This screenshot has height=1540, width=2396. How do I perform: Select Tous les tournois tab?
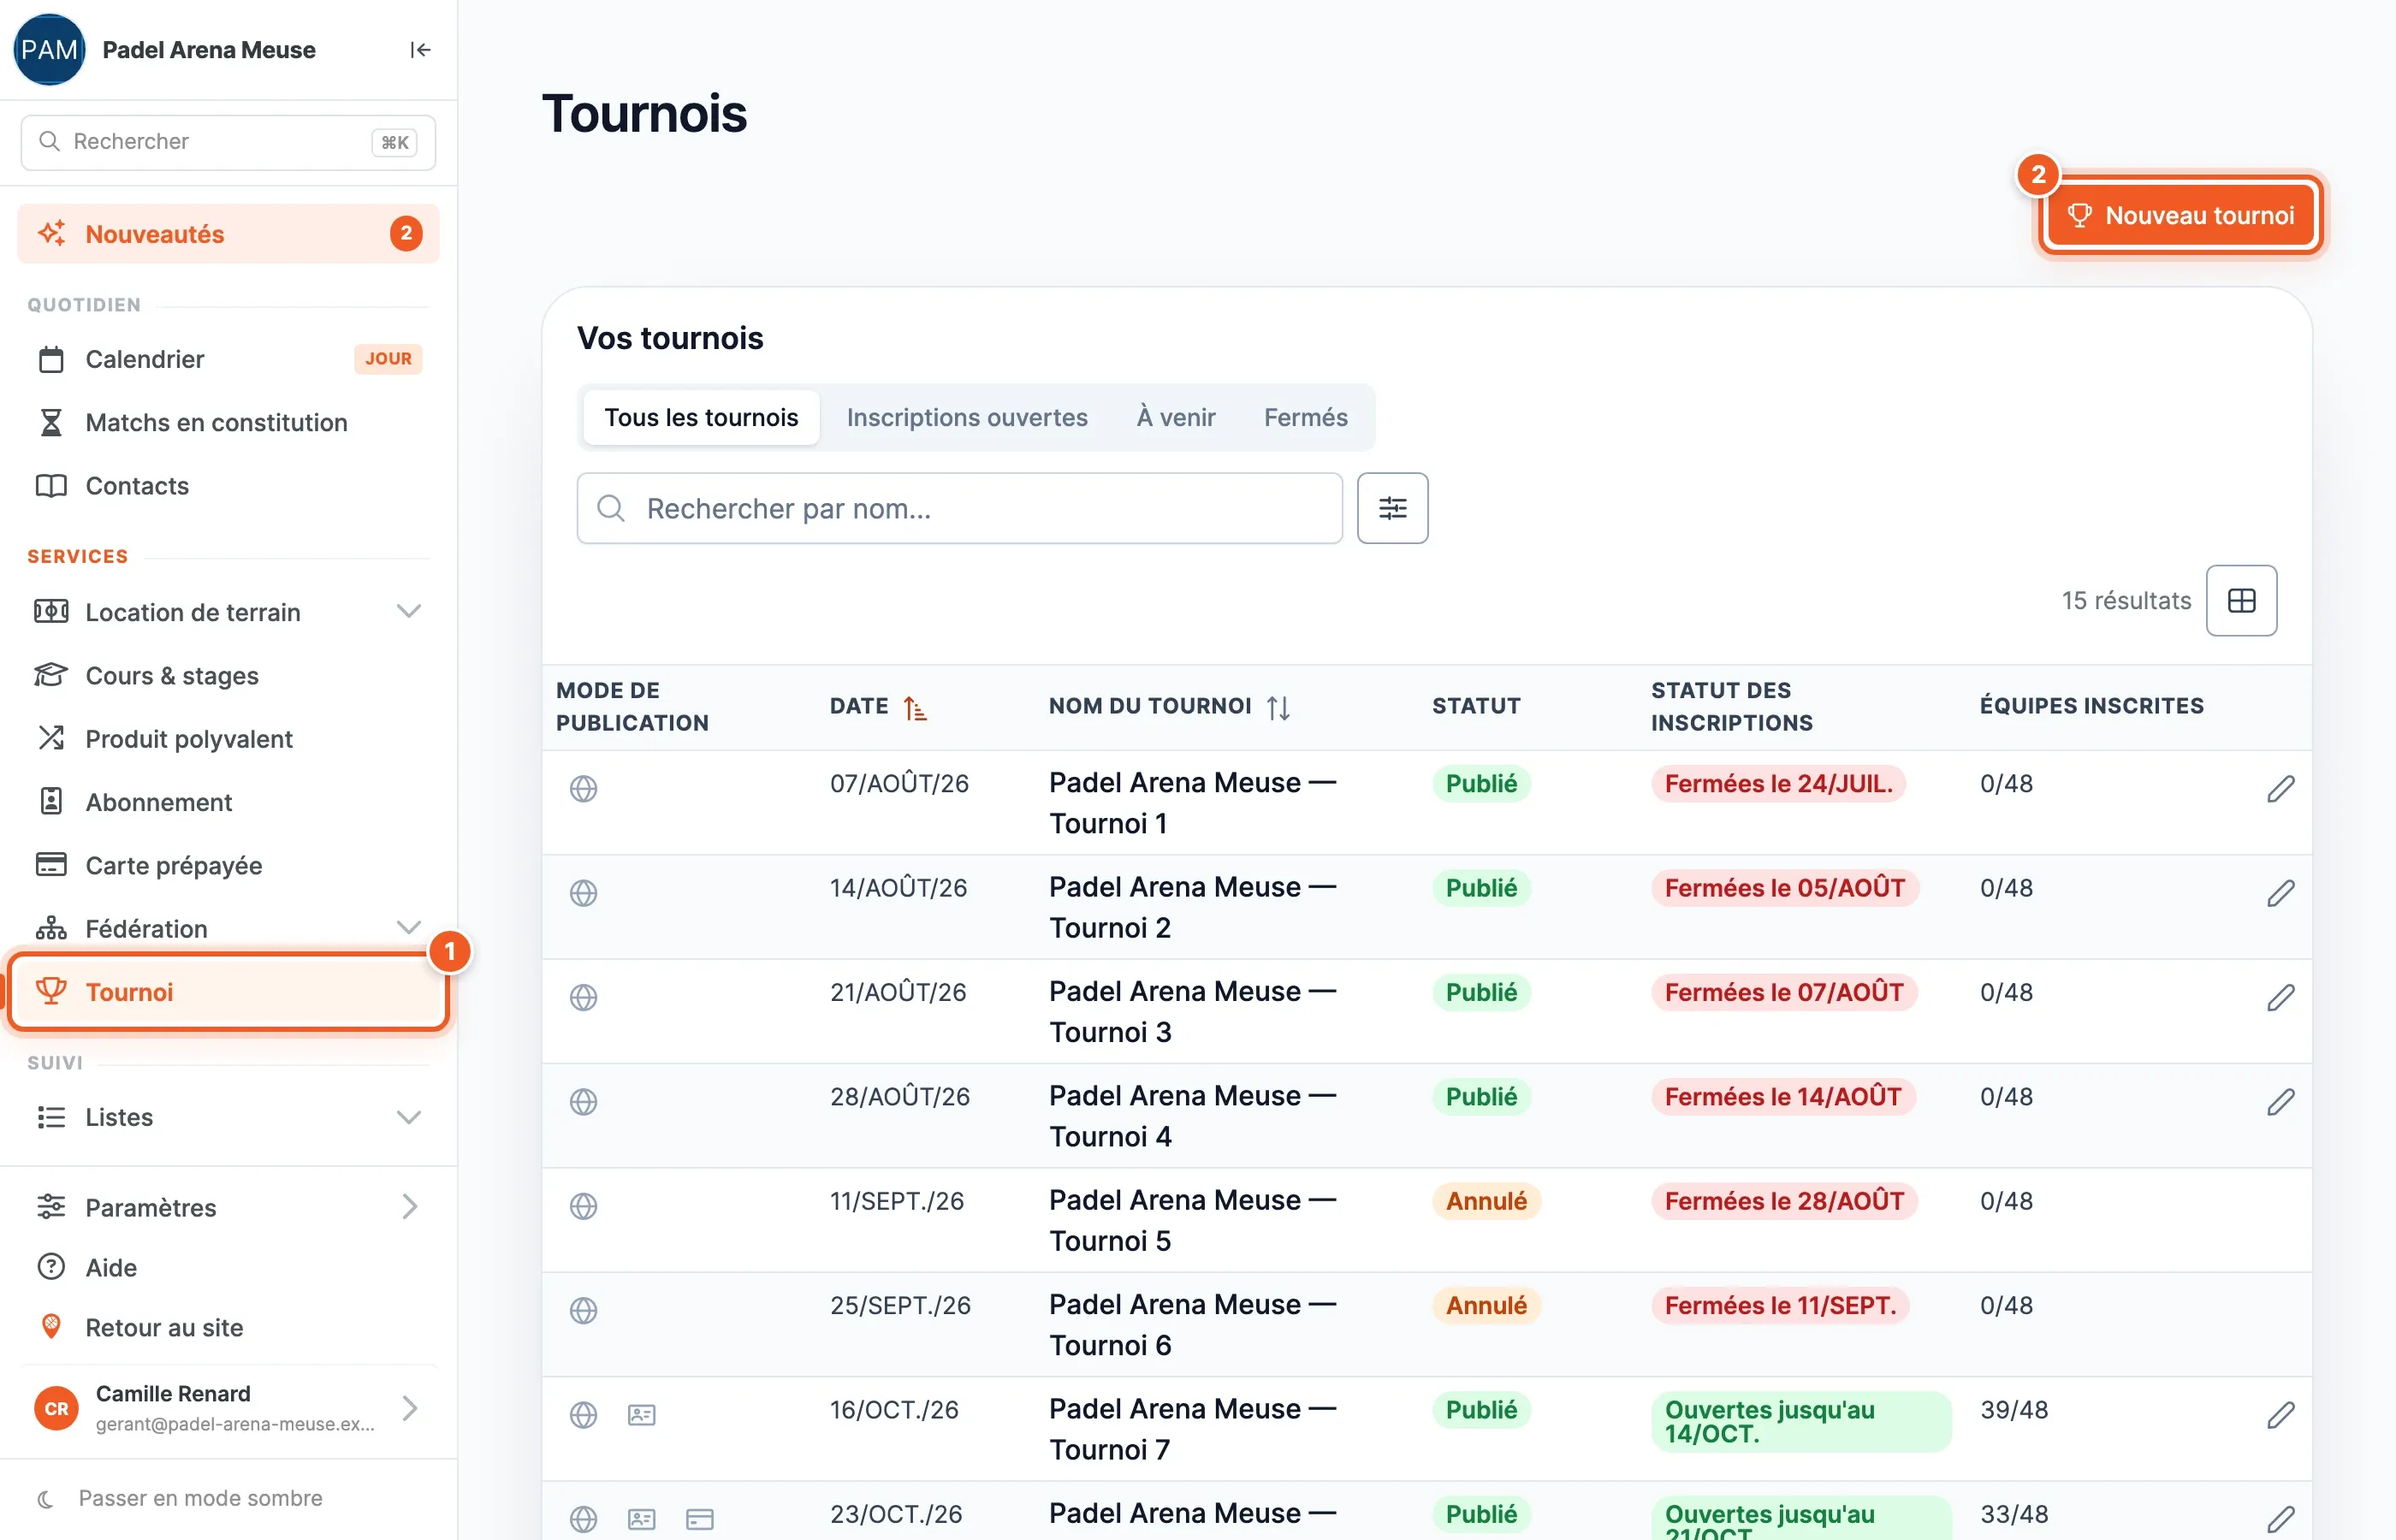[x=701, y=417]
